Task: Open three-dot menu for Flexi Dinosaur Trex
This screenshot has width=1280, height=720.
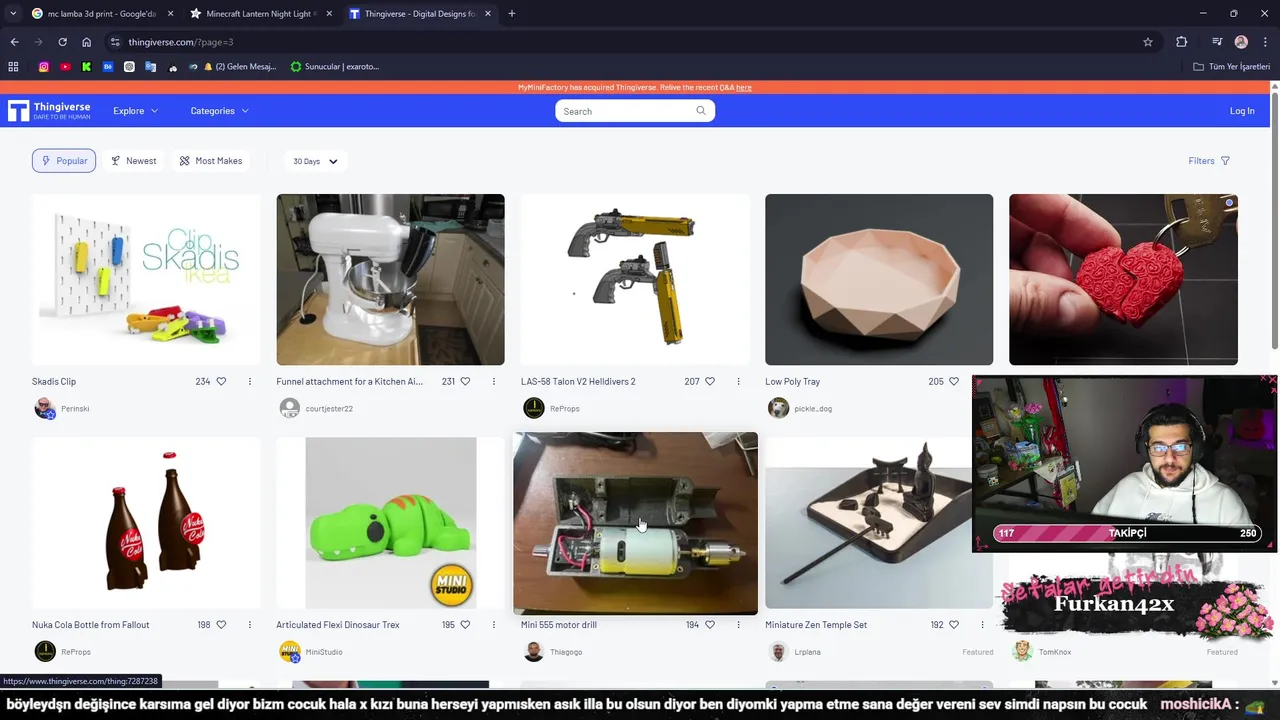Action: pos(494,624)
